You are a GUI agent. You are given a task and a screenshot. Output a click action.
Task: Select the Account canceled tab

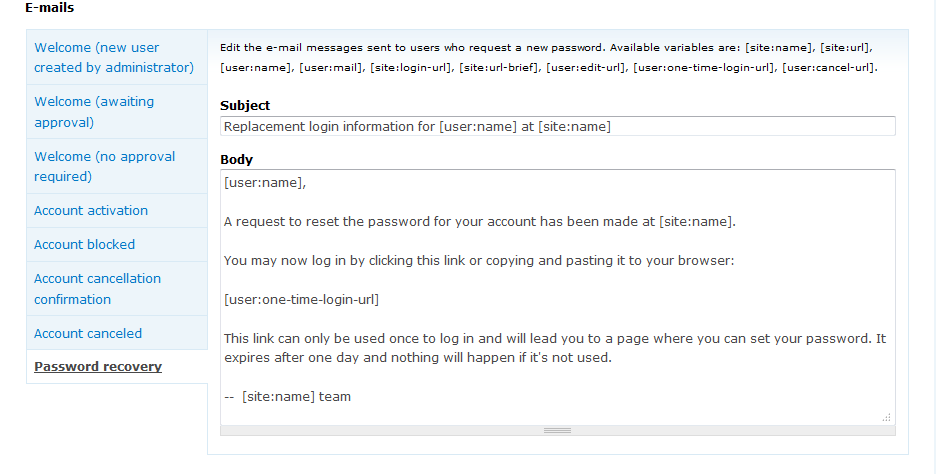pyautogui.click(x=88, y=334)
